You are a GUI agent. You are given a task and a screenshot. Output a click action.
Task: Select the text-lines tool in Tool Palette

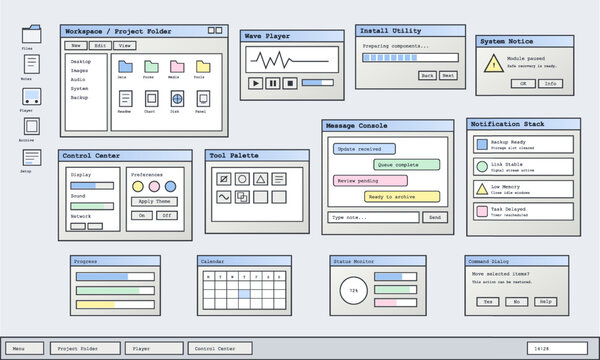tap(279, 179)
